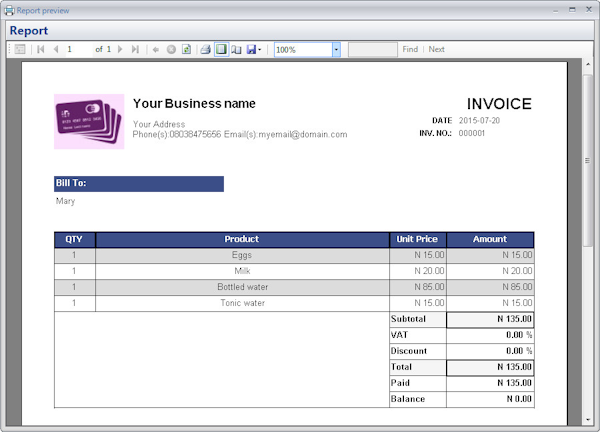Toggle Print Layout view
The width and height of the screenshot is (600, 432).
tap(221, 49)
